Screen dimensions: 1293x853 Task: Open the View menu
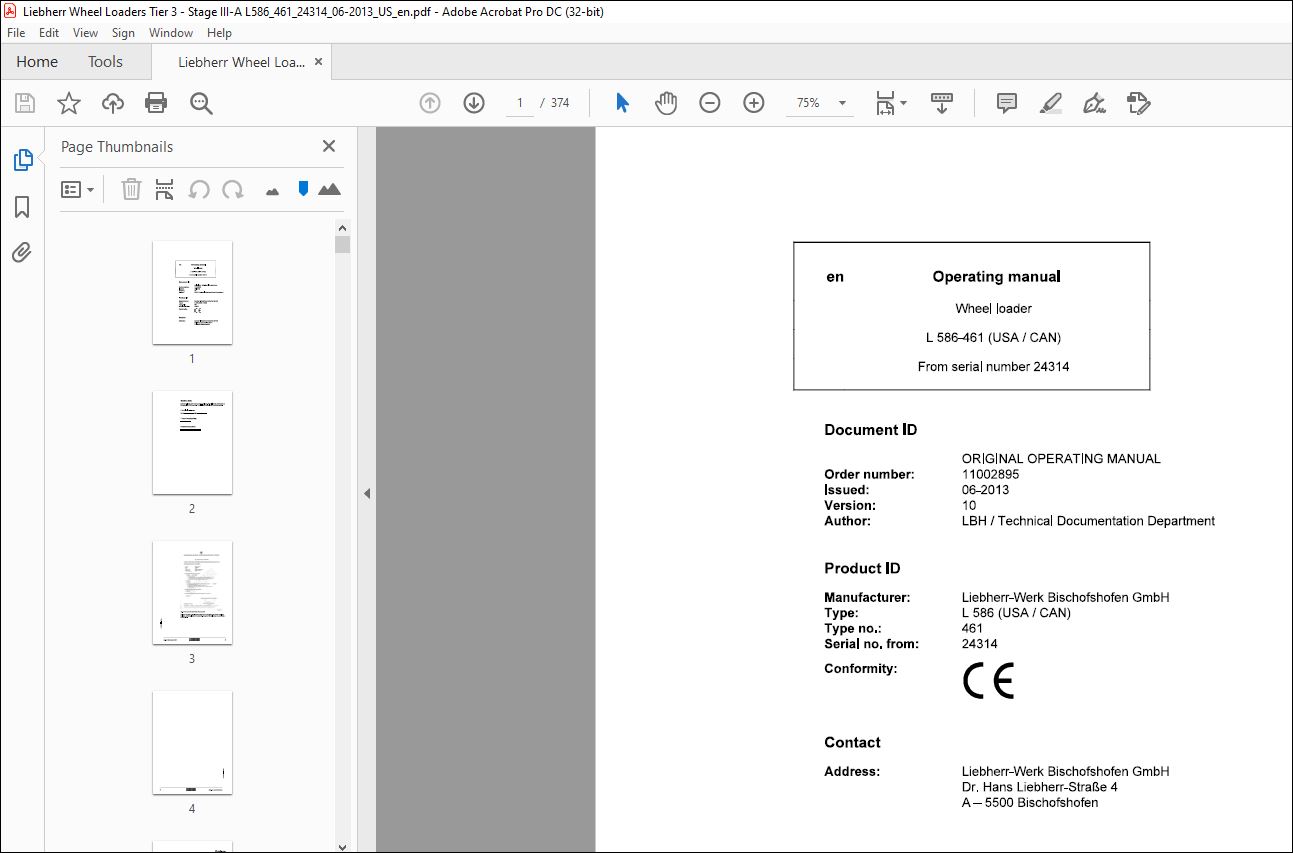(x=85, y=33)
